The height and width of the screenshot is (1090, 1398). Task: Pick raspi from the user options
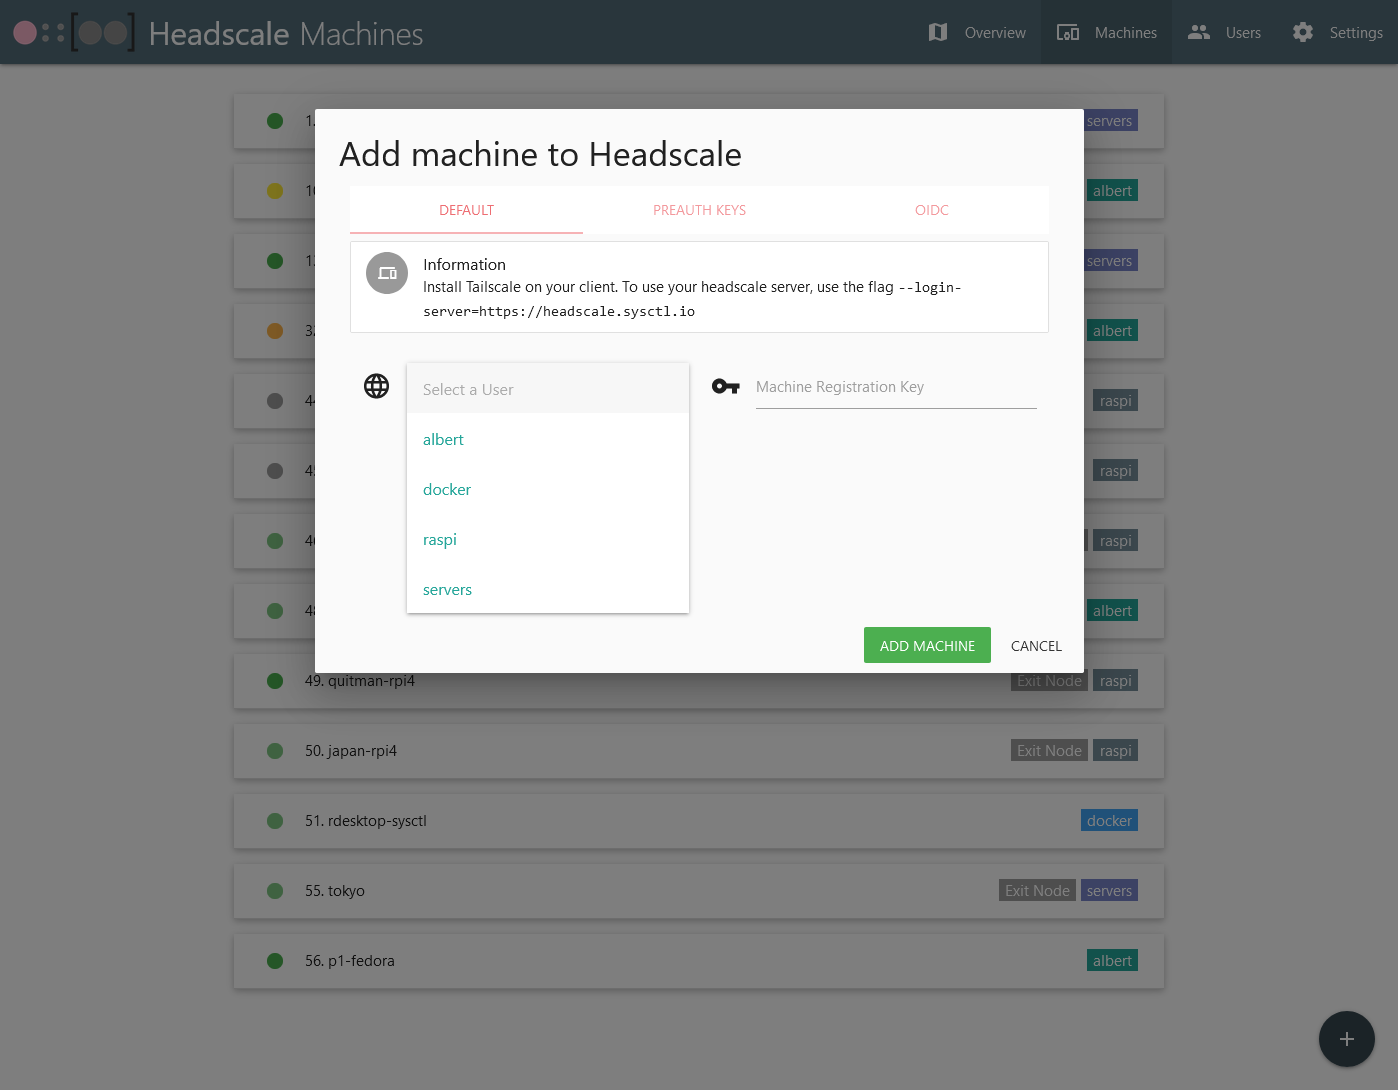click(x=440, y=540)
